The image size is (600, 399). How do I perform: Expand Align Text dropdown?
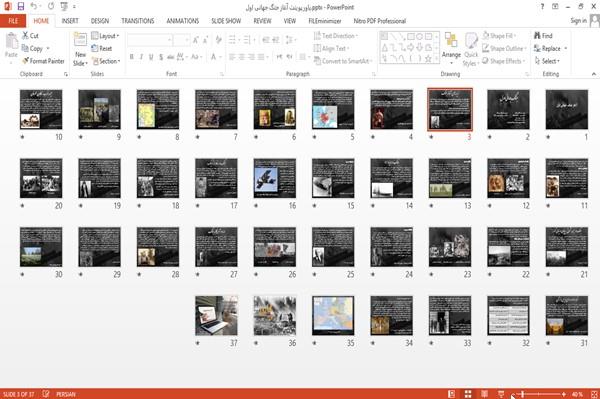tap(331, 48)
